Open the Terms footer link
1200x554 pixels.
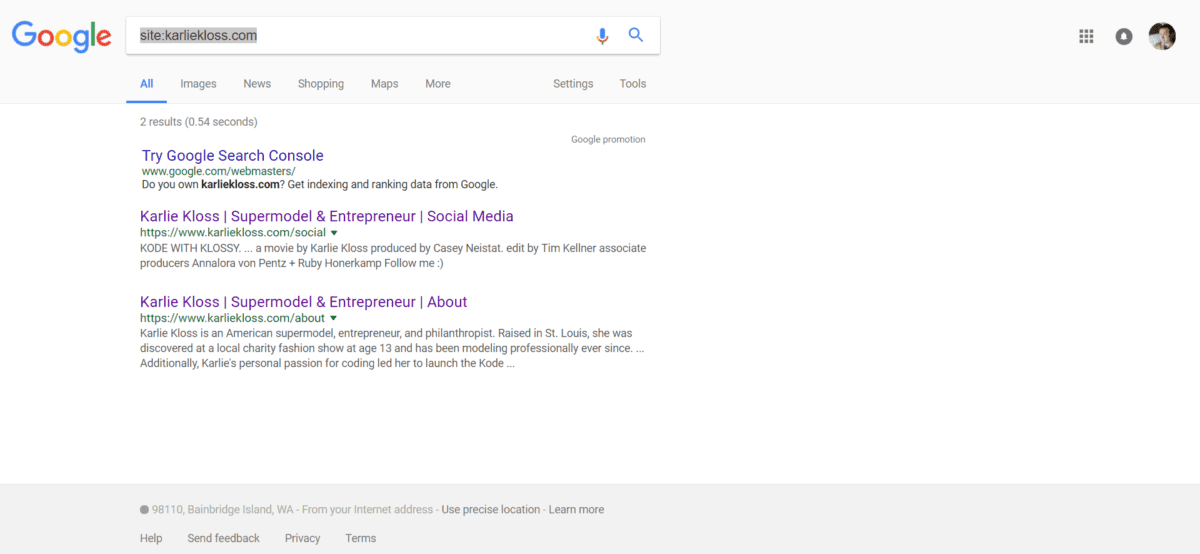(x=361, y=538)
